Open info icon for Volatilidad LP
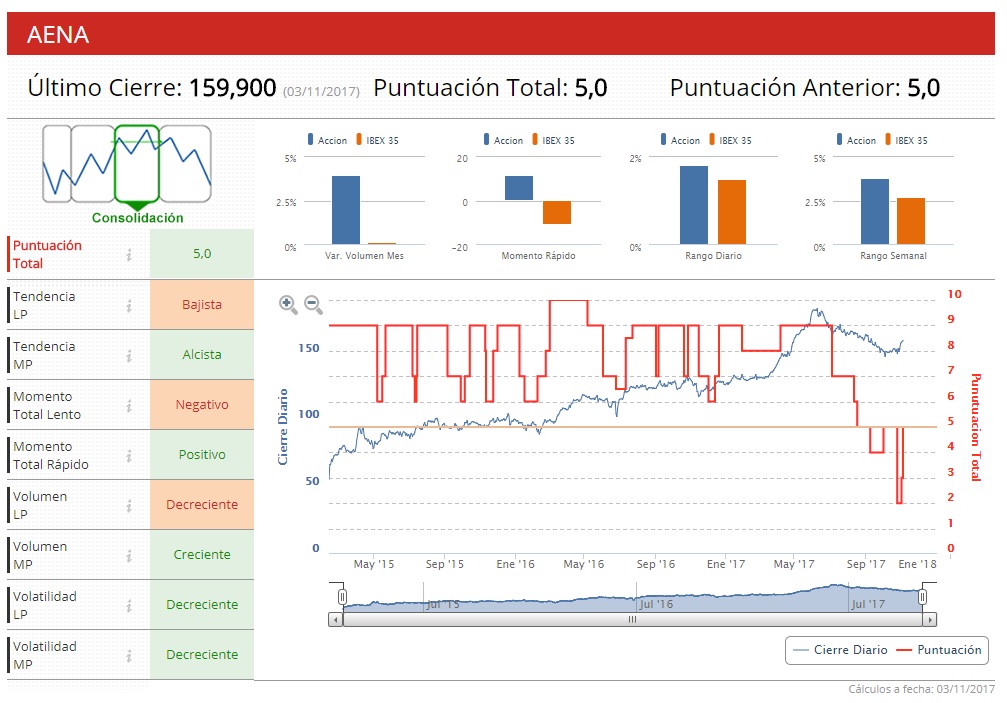The height and width of the screenshot is (703, 1007). point(129,605)
